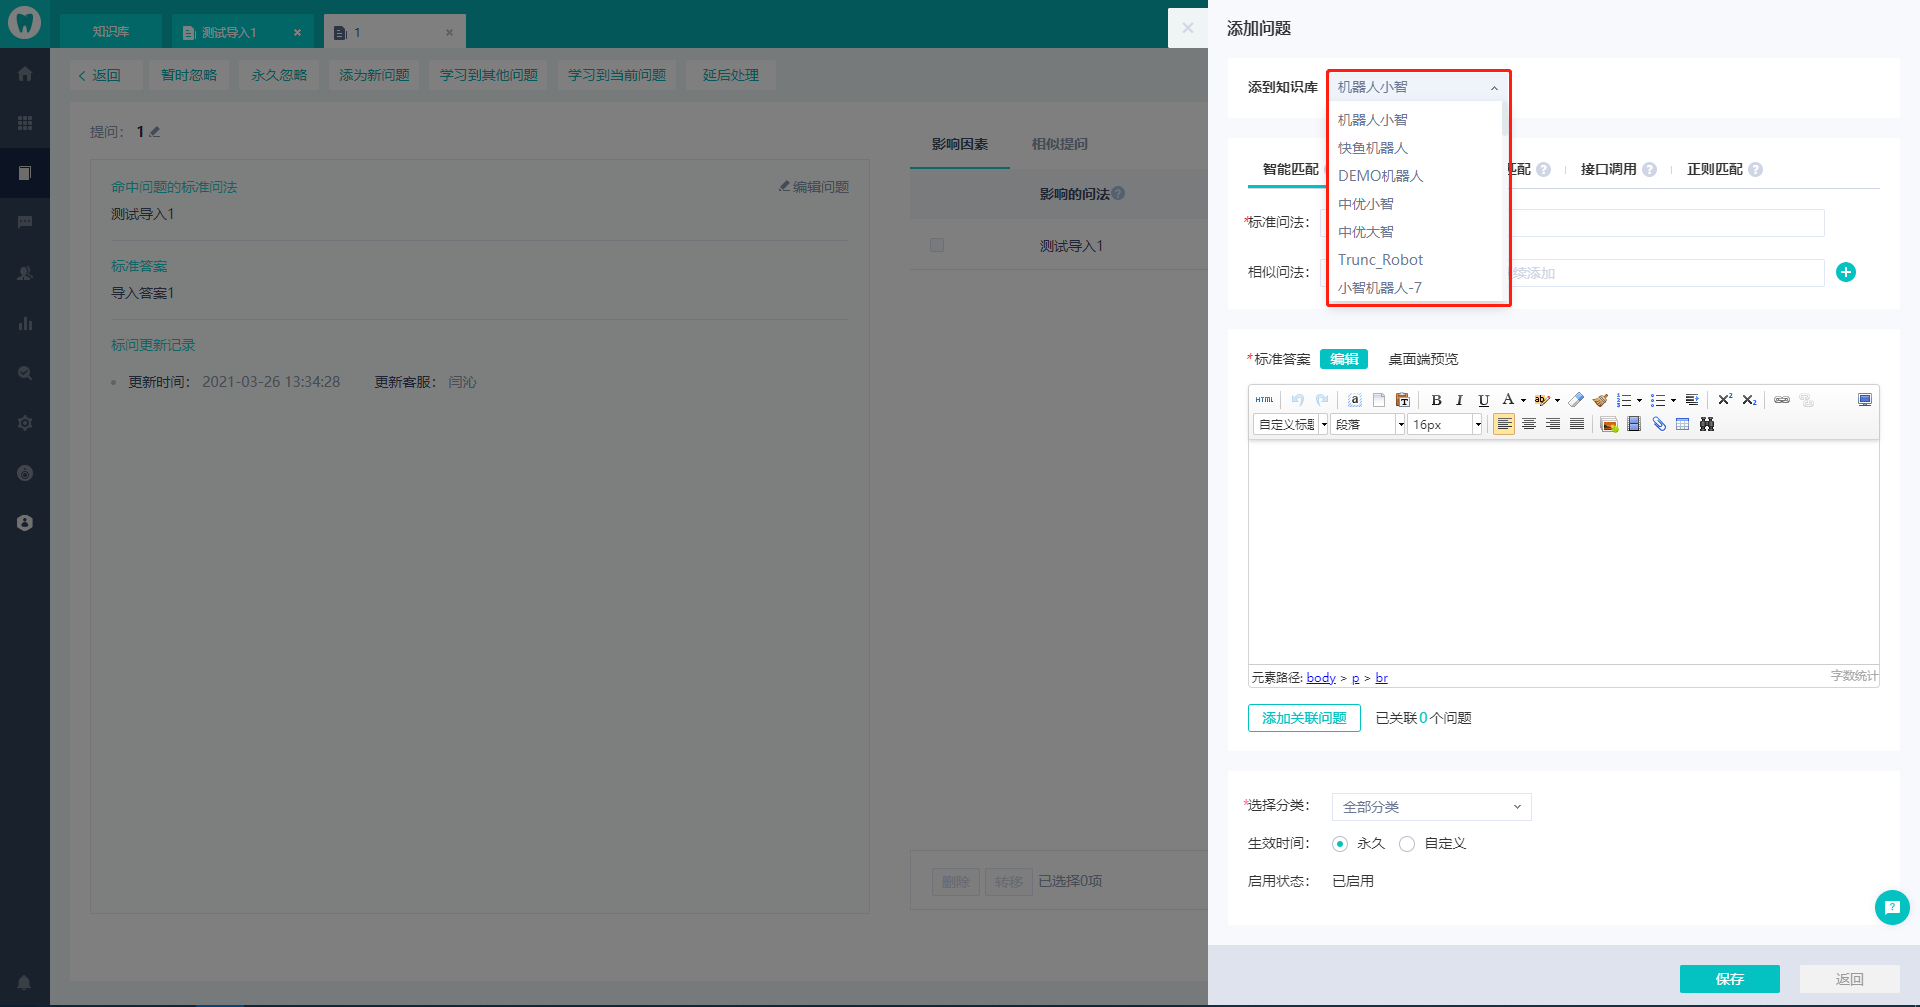Select 小智机器人-7 from the list
This screenshot has width=1920, height=1007.
click(1380, 288)
